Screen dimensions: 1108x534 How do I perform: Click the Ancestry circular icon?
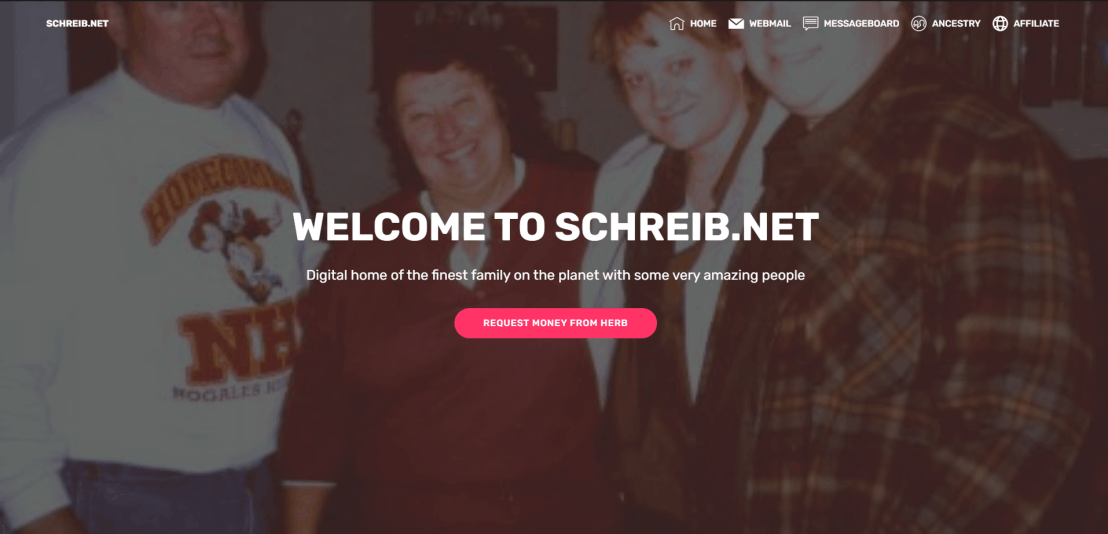[x=919, y=23]
